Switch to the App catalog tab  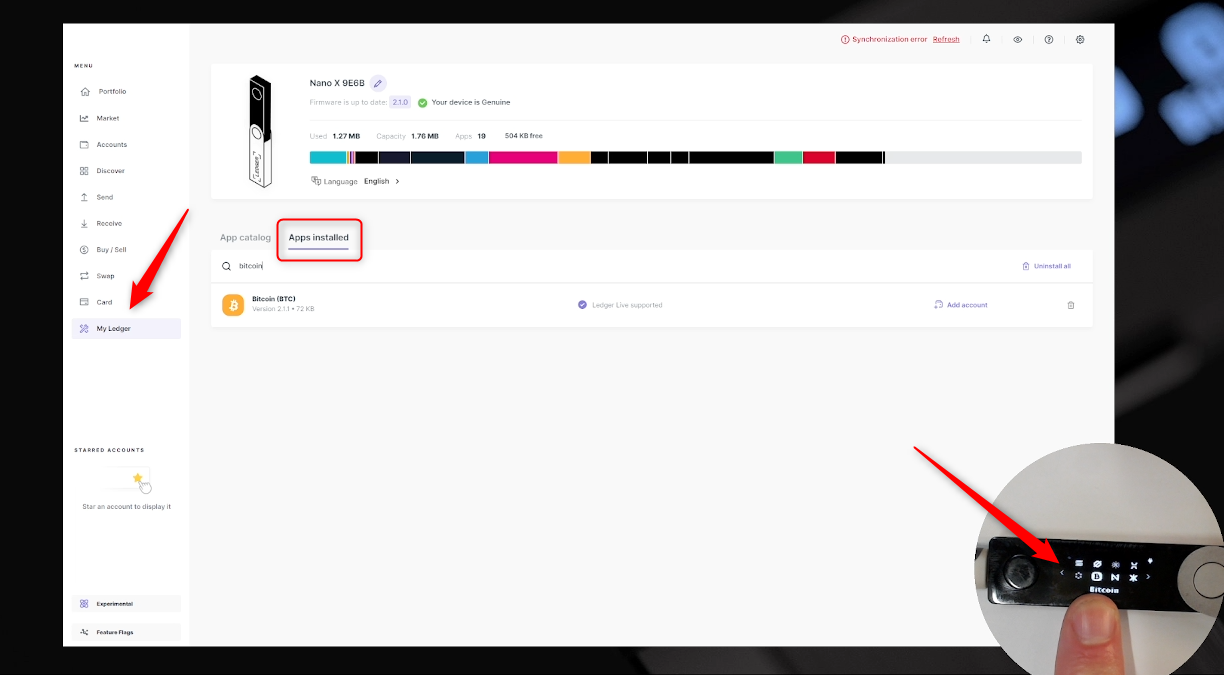click(x=245, y=238)
